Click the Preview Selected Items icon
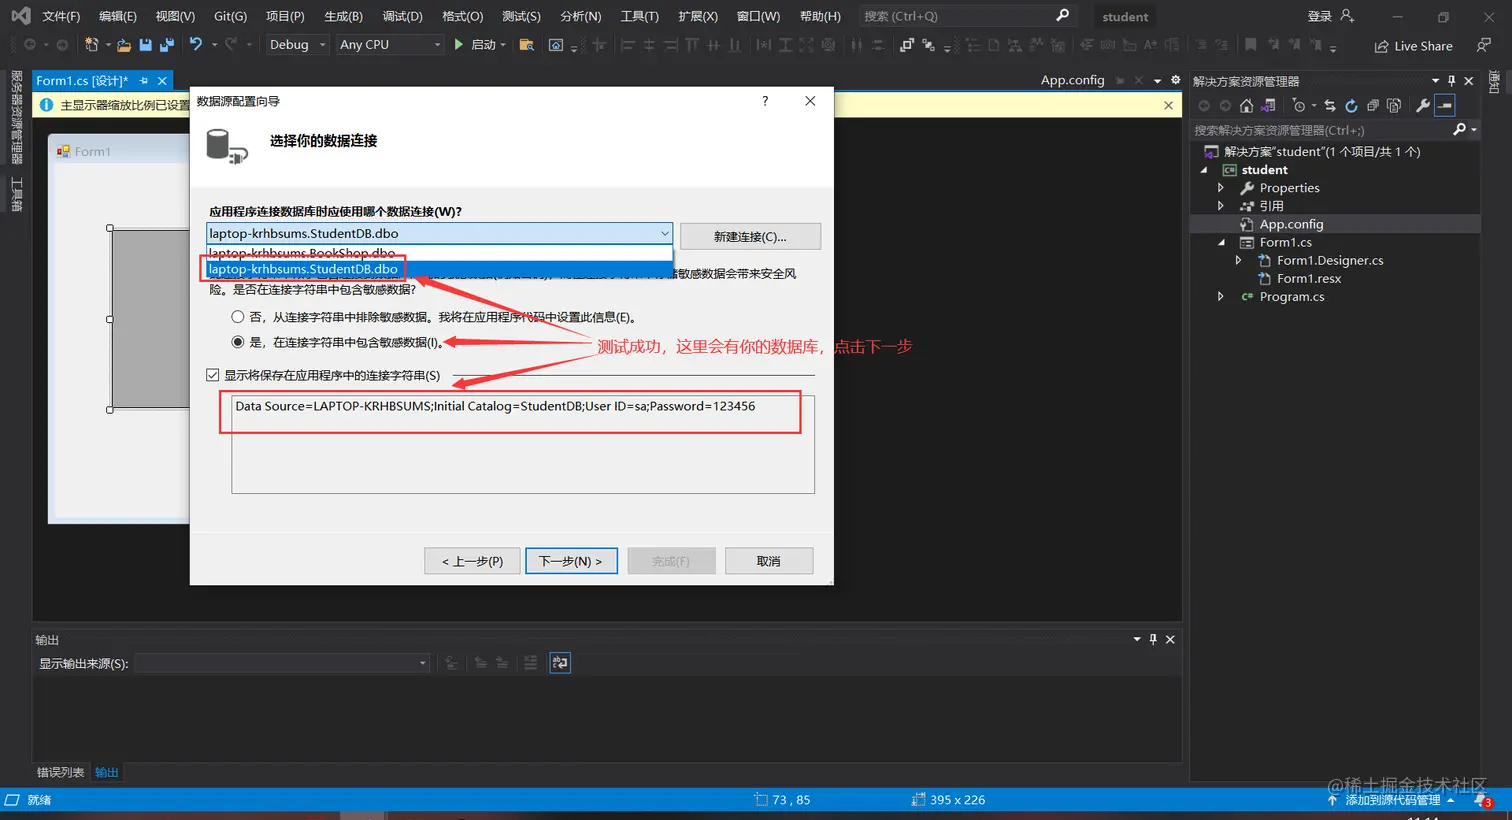1512x820 pixels. click(x=1444, y=106)
